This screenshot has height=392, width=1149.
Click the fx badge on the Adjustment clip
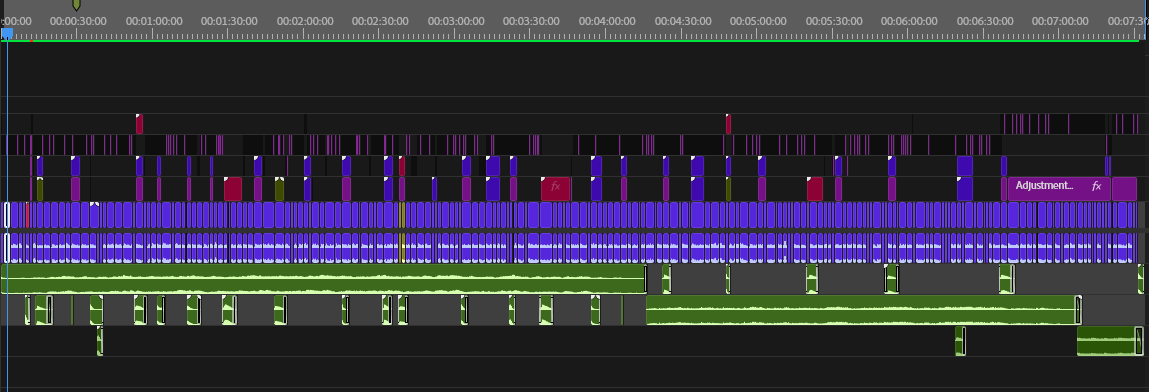click(x=1097, y=186)
